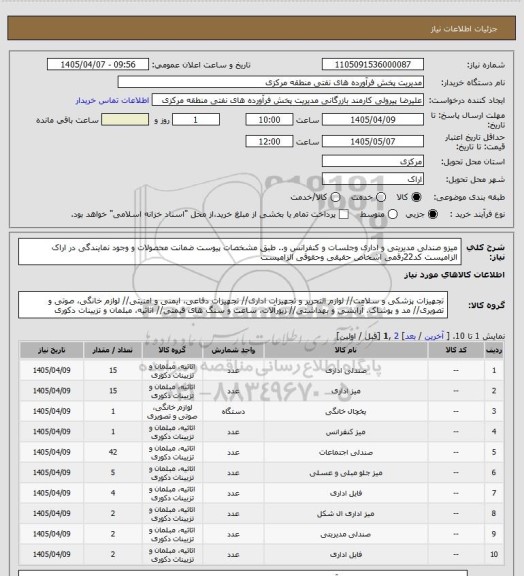This screenshot has width=524, height=576.
Task: Click the public announcement date field 1405/04/07 - 09:56
Action: [98, 64]
